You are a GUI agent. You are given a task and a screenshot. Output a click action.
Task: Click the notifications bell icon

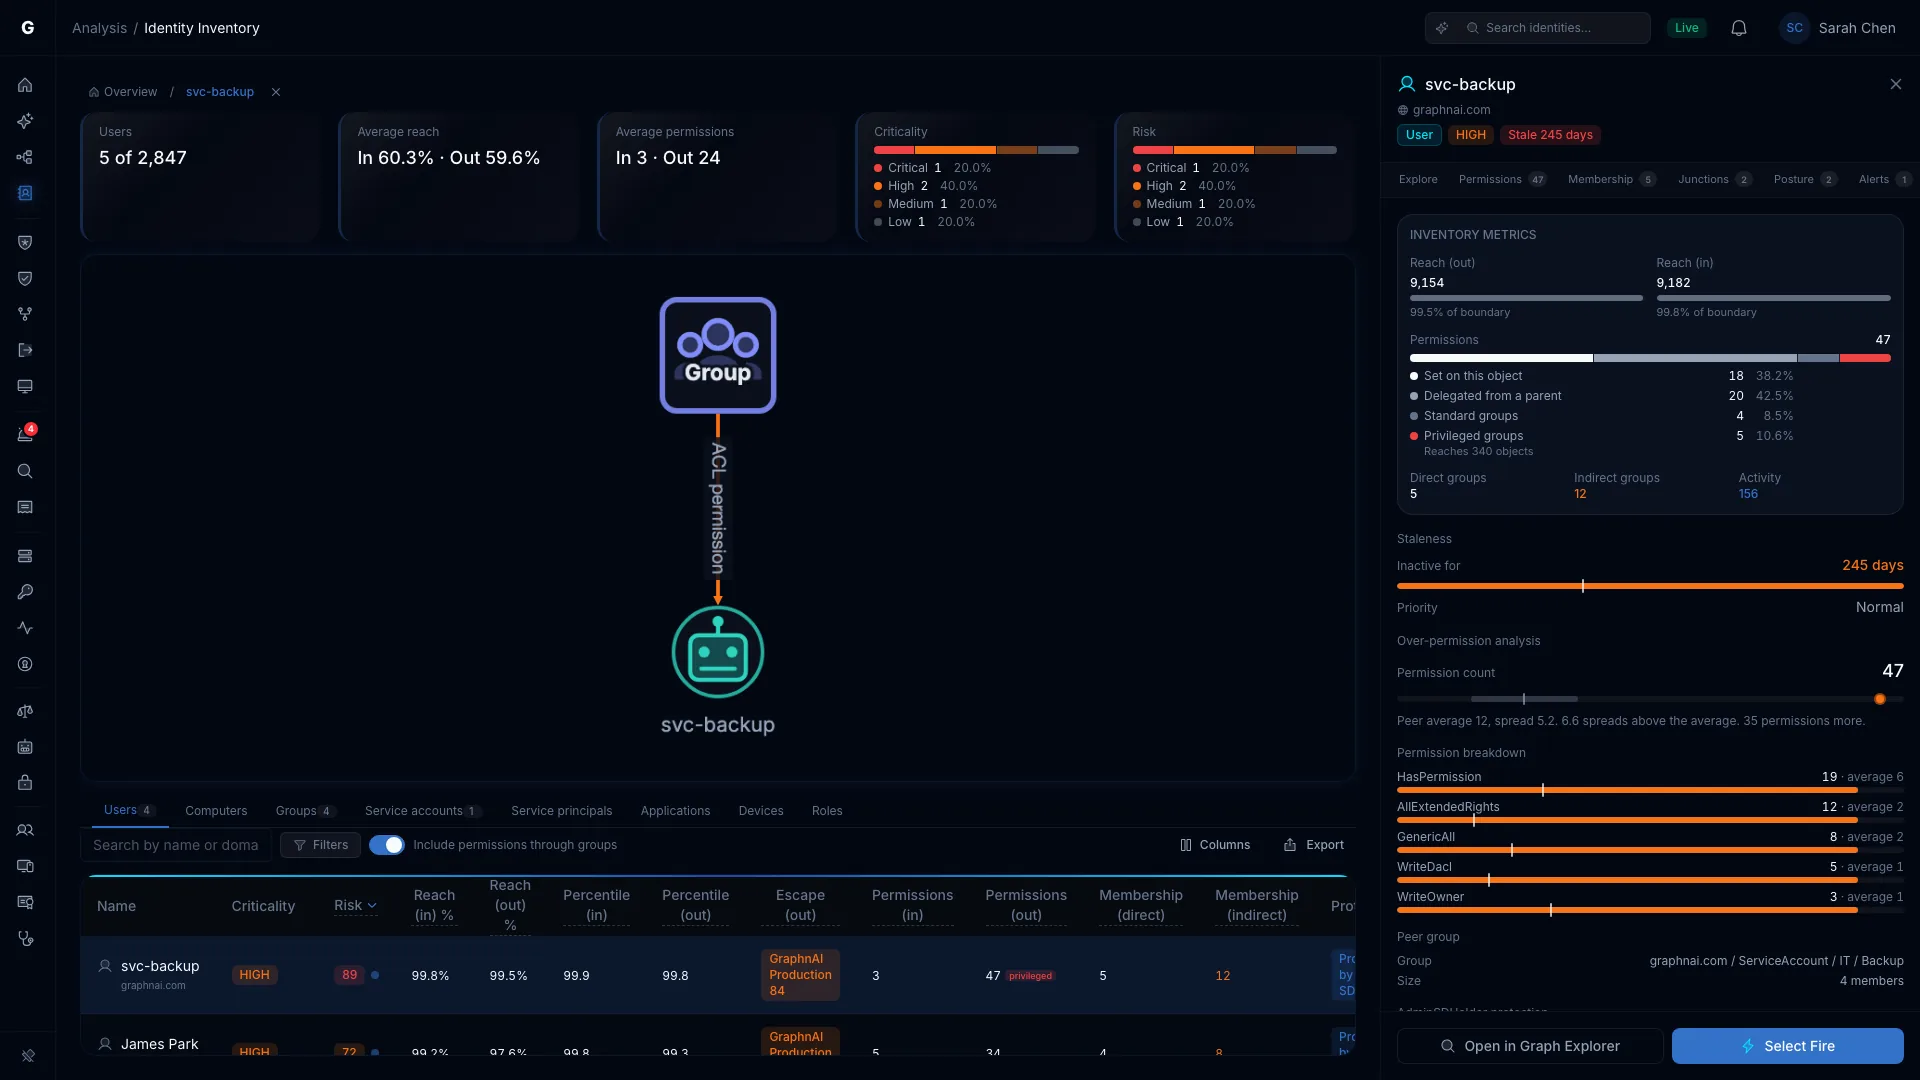1739,28
